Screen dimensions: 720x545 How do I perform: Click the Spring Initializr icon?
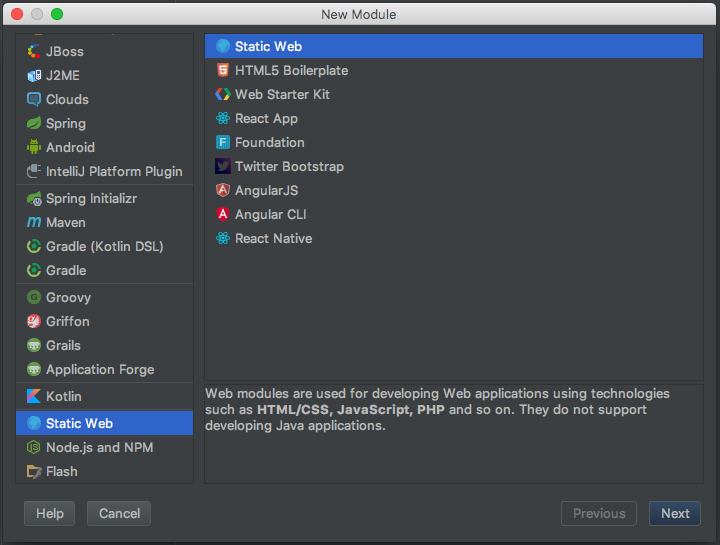(x=34, y=198)
